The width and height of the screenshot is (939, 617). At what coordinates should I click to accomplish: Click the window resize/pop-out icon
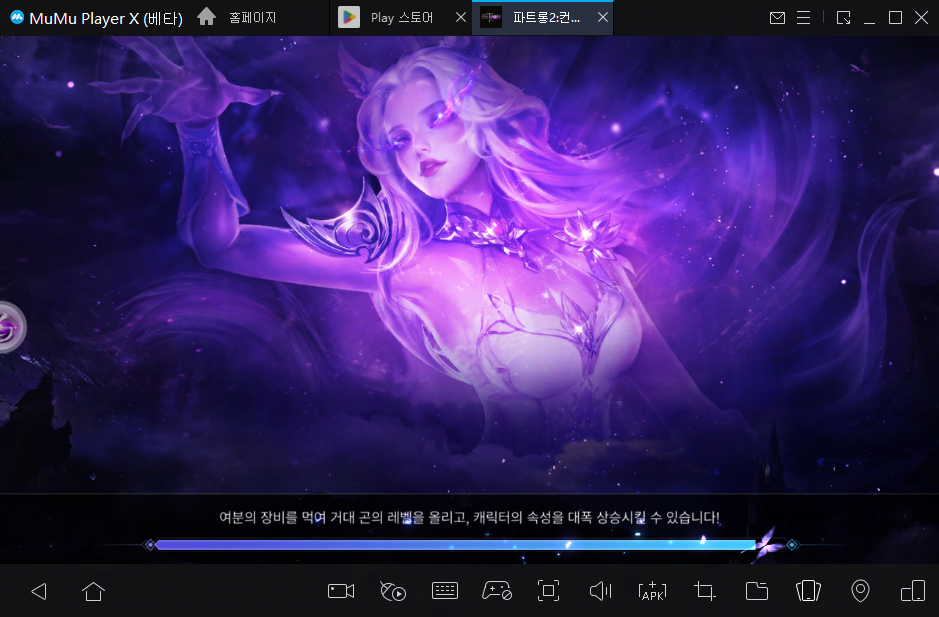click(843, 18)
